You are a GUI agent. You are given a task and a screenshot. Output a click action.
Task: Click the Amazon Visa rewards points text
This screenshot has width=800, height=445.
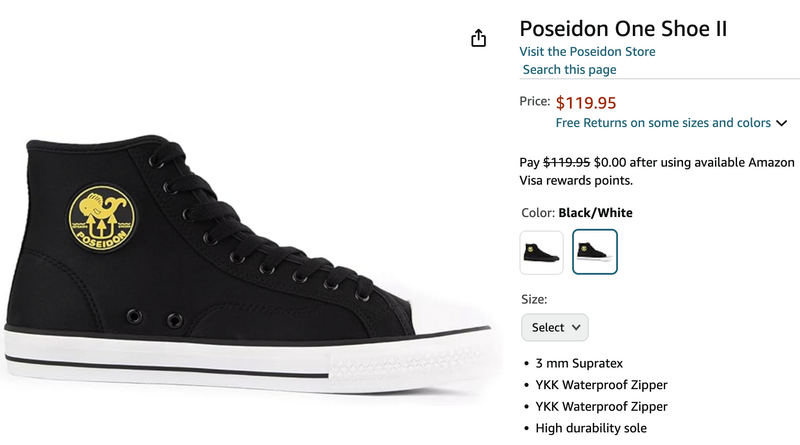click(657, 171)
